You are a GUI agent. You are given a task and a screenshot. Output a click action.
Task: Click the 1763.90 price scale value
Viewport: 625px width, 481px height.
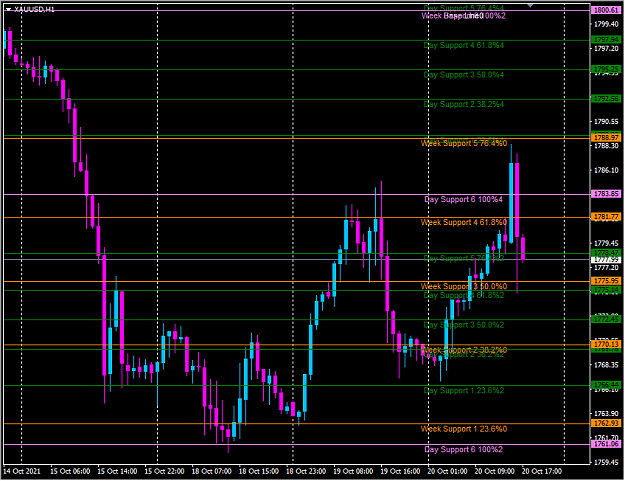[x=606, y=414]
